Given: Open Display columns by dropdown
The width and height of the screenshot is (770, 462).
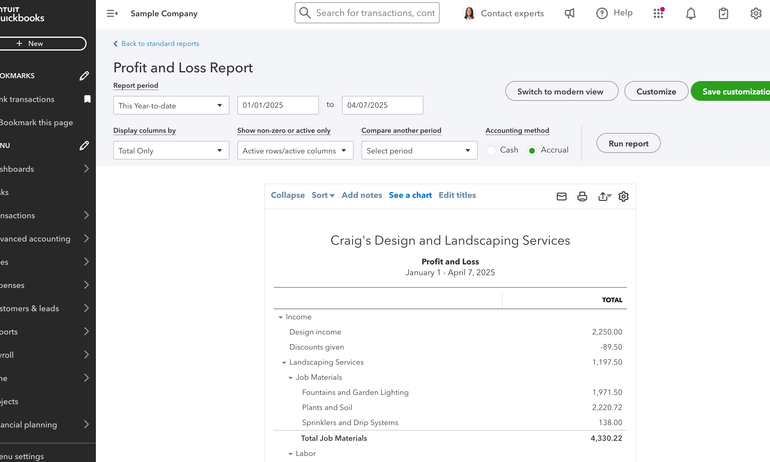Looking at the screenshot, I should (171, 151).
